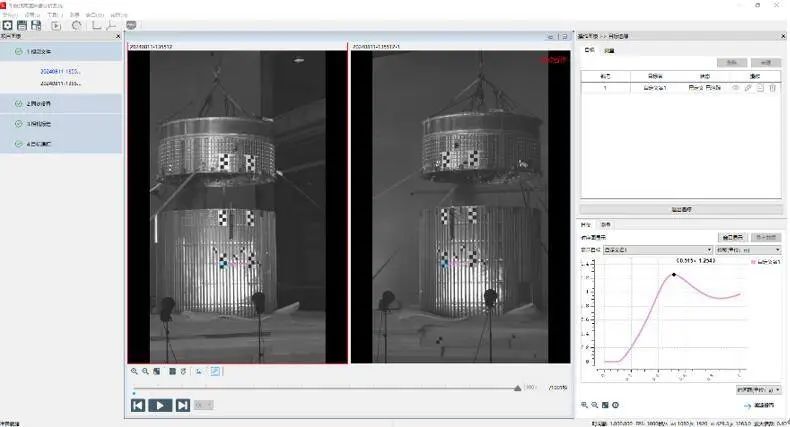
Task: Click the second small icon above the video area's right corner
Action: click(x=564, y=37)
